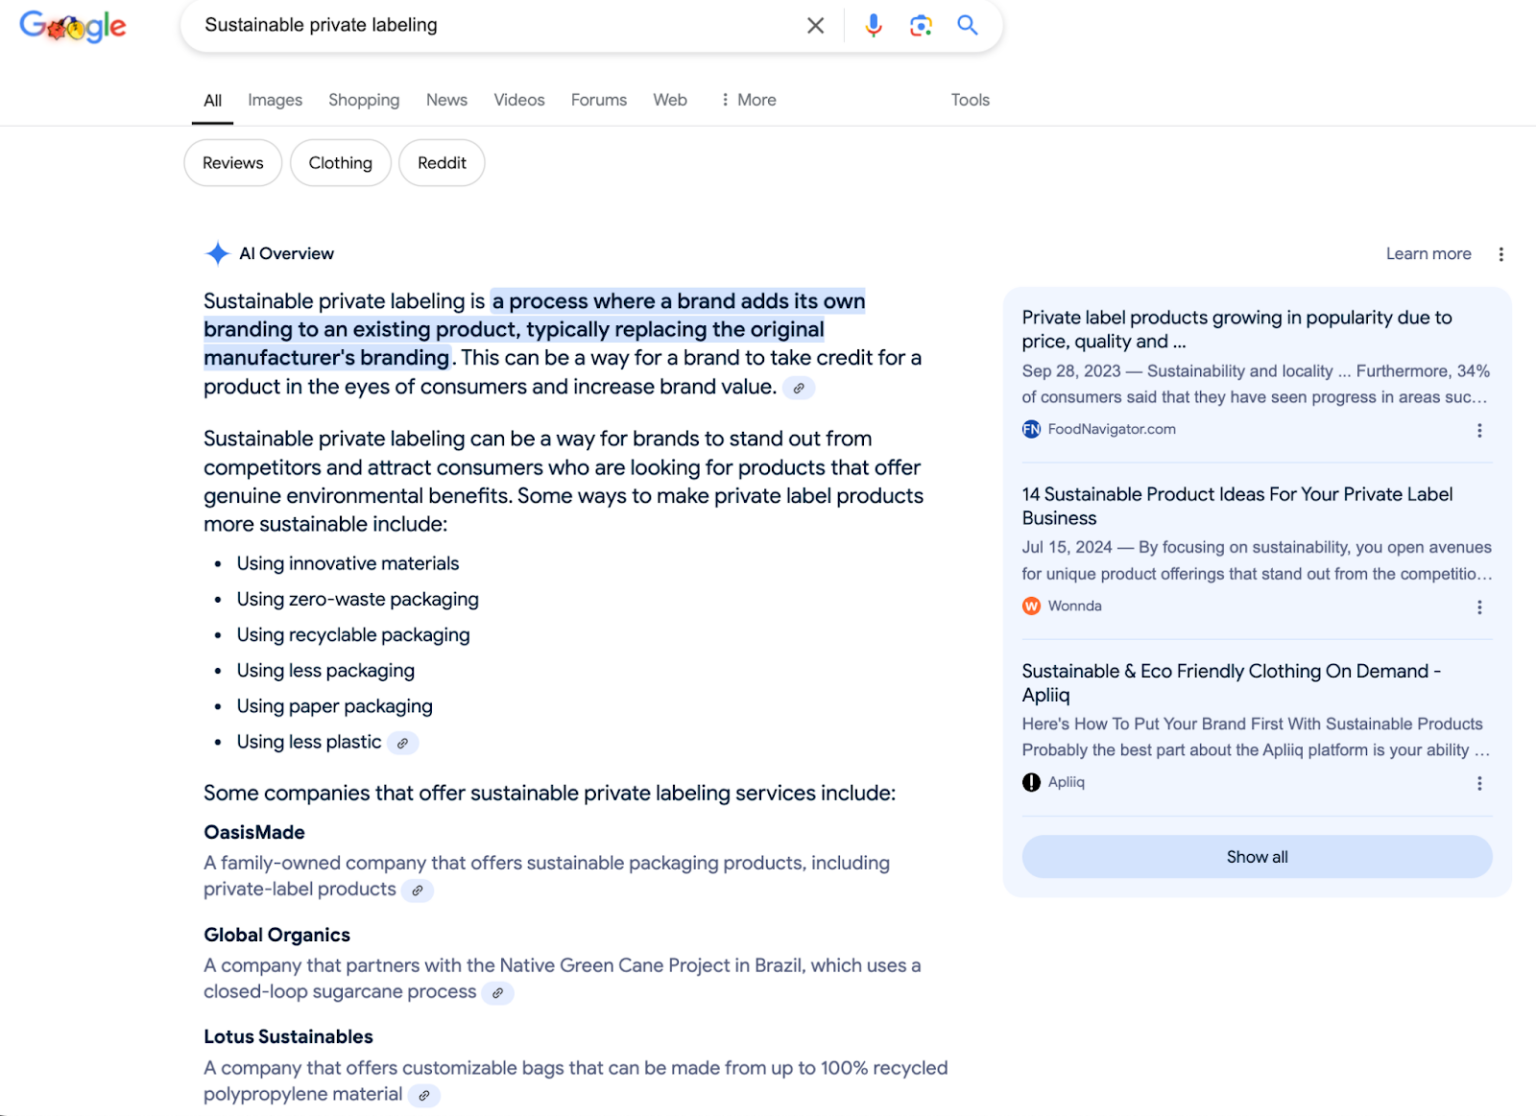Select the Reviews filter chip
The height and width of the screenshot is (1116, 1536).
[232, 162]
